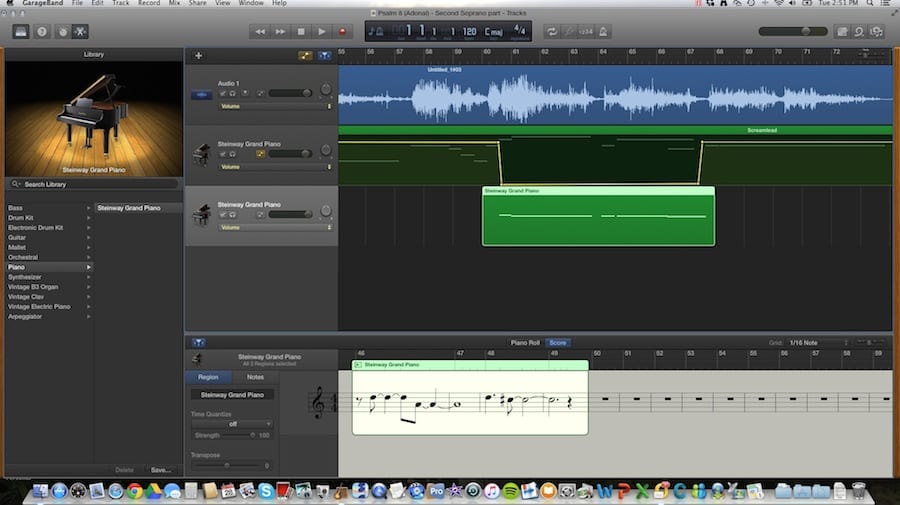The width and height of the screenshot is (900, 505).
Task: Open the Editors scissors button
Action: (x=80, y=32)
